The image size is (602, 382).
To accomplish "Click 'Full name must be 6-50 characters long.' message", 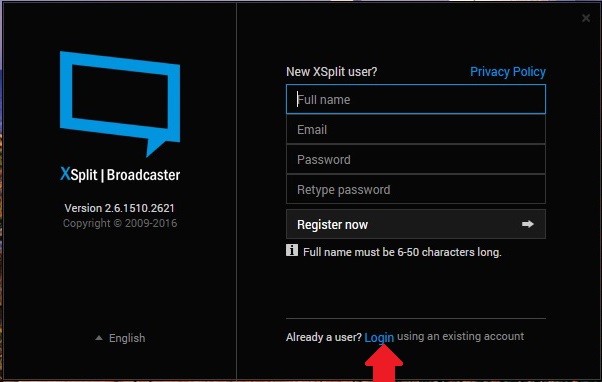I will (x=402, y=252).
